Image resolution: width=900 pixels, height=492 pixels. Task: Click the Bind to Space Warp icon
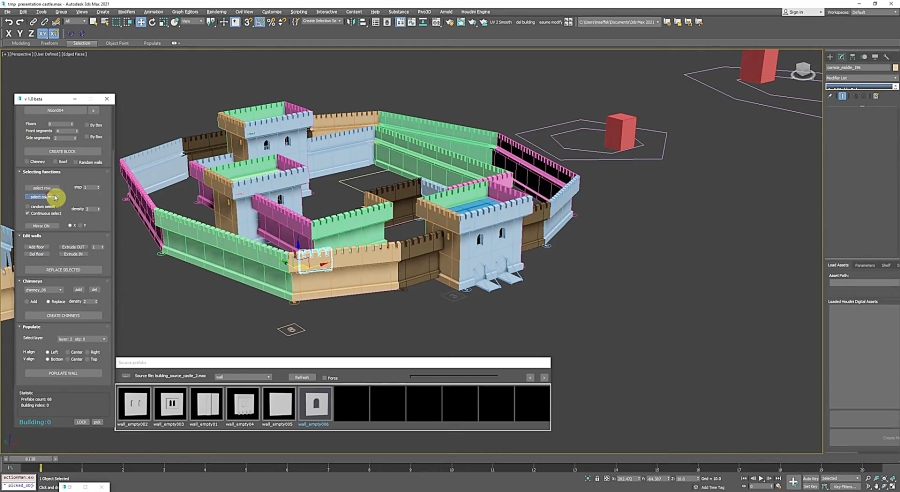56,22
